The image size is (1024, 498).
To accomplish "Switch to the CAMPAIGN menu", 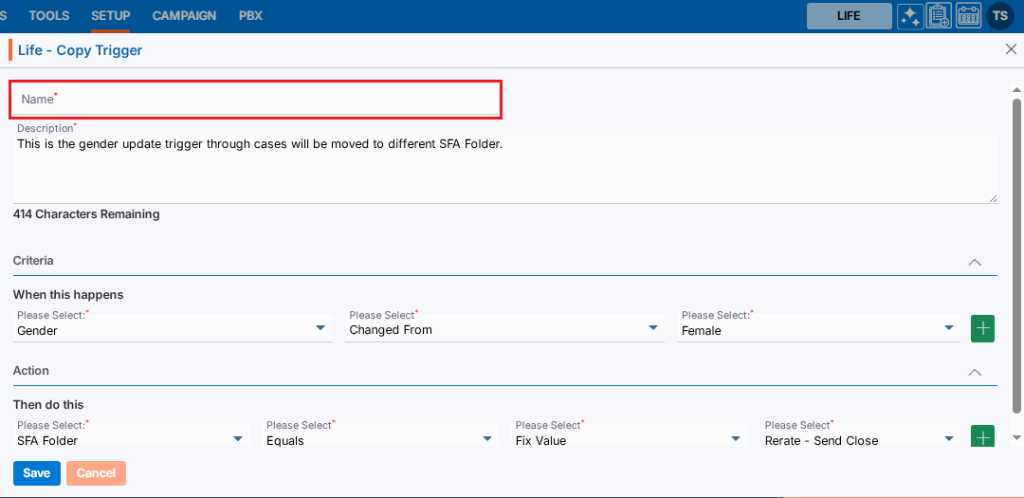I will click(184, 16).
